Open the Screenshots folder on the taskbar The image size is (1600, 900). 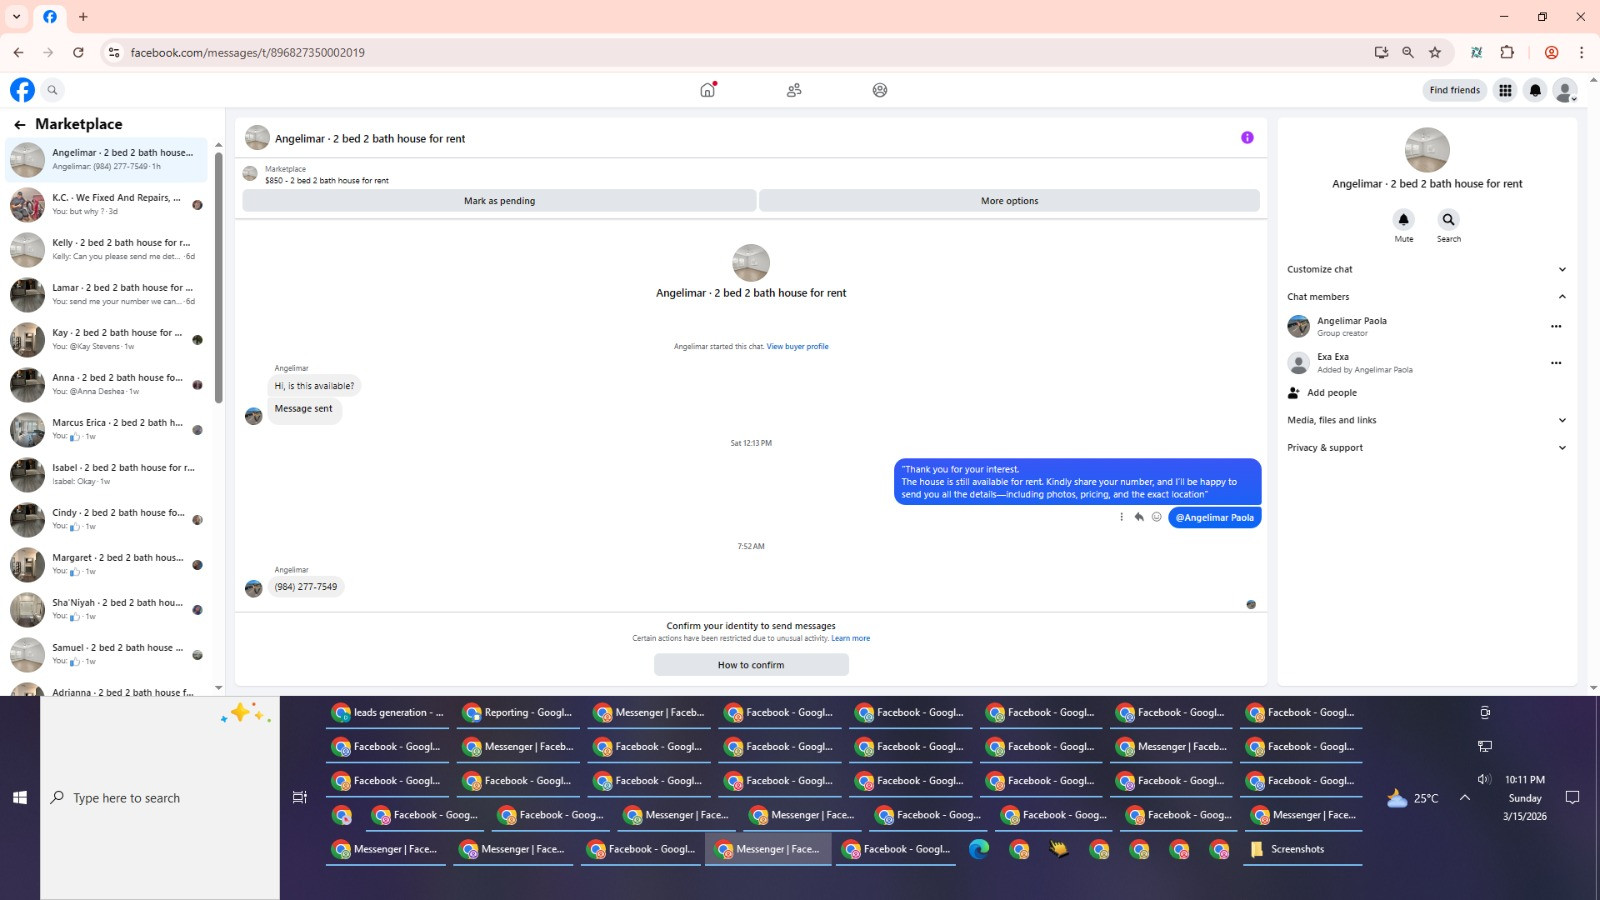coord(1302,849)
